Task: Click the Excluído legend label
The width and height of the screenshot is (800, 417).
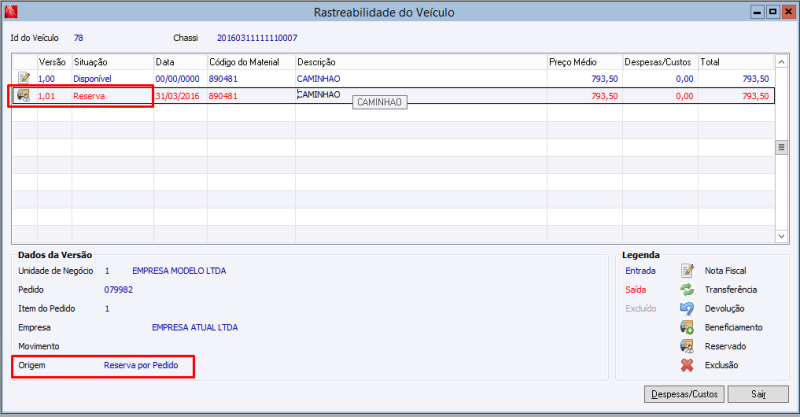Action: [x=641, y=308]
